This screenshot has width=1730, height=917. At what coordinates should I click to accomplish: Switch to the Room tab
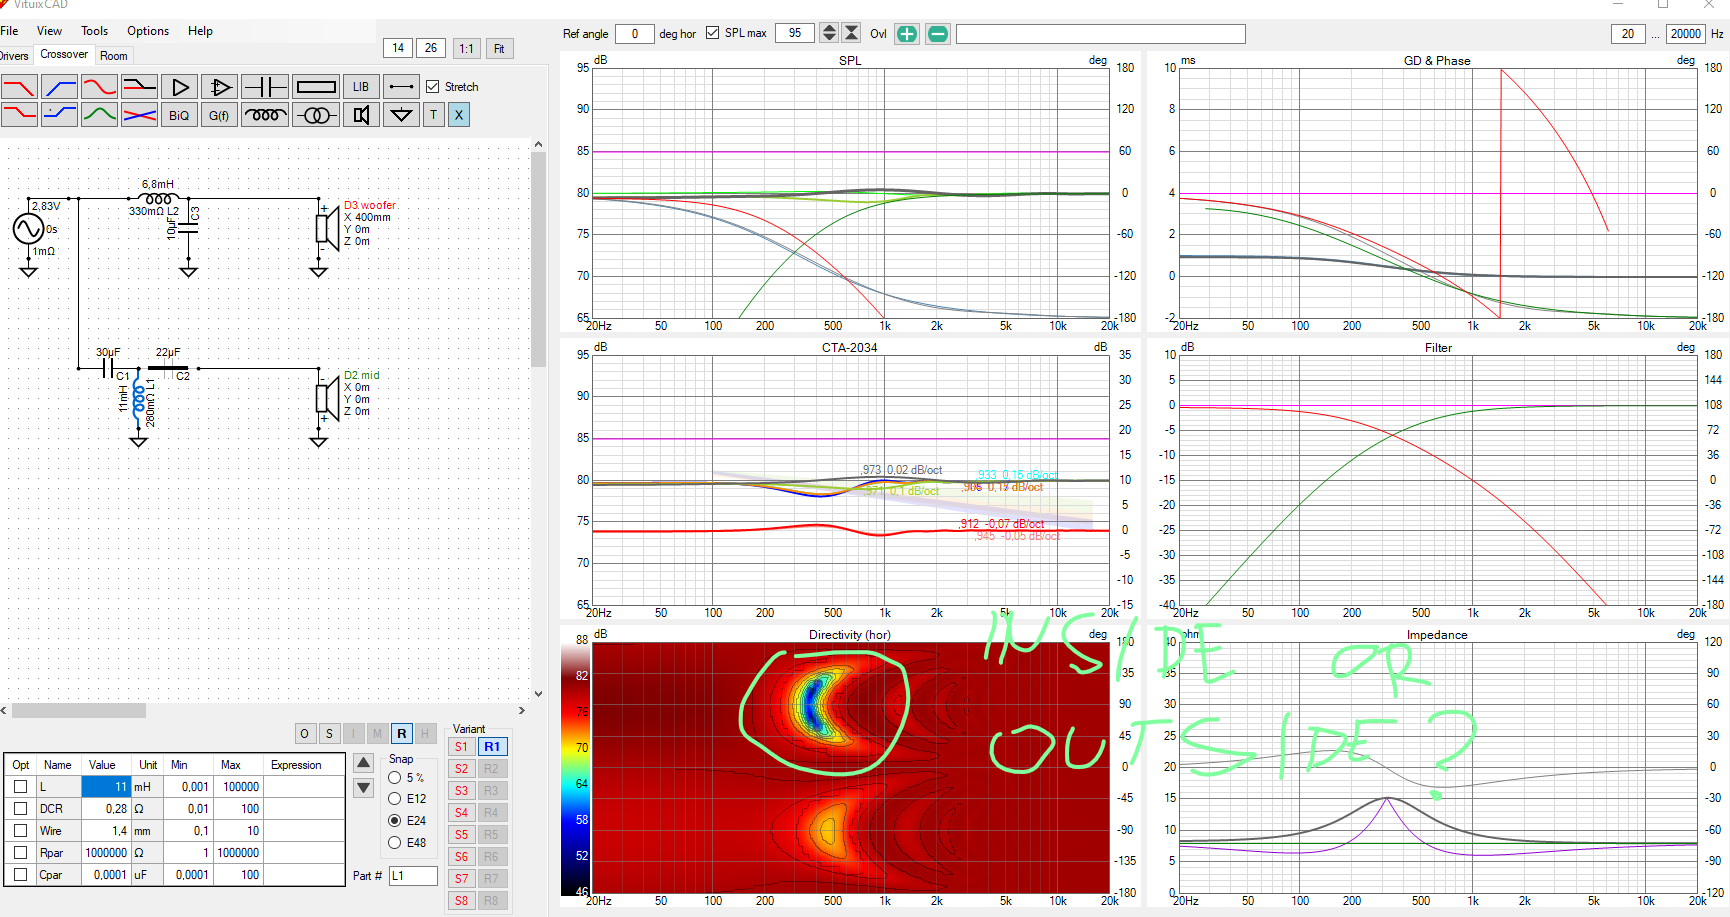click(x=114, y=56)
